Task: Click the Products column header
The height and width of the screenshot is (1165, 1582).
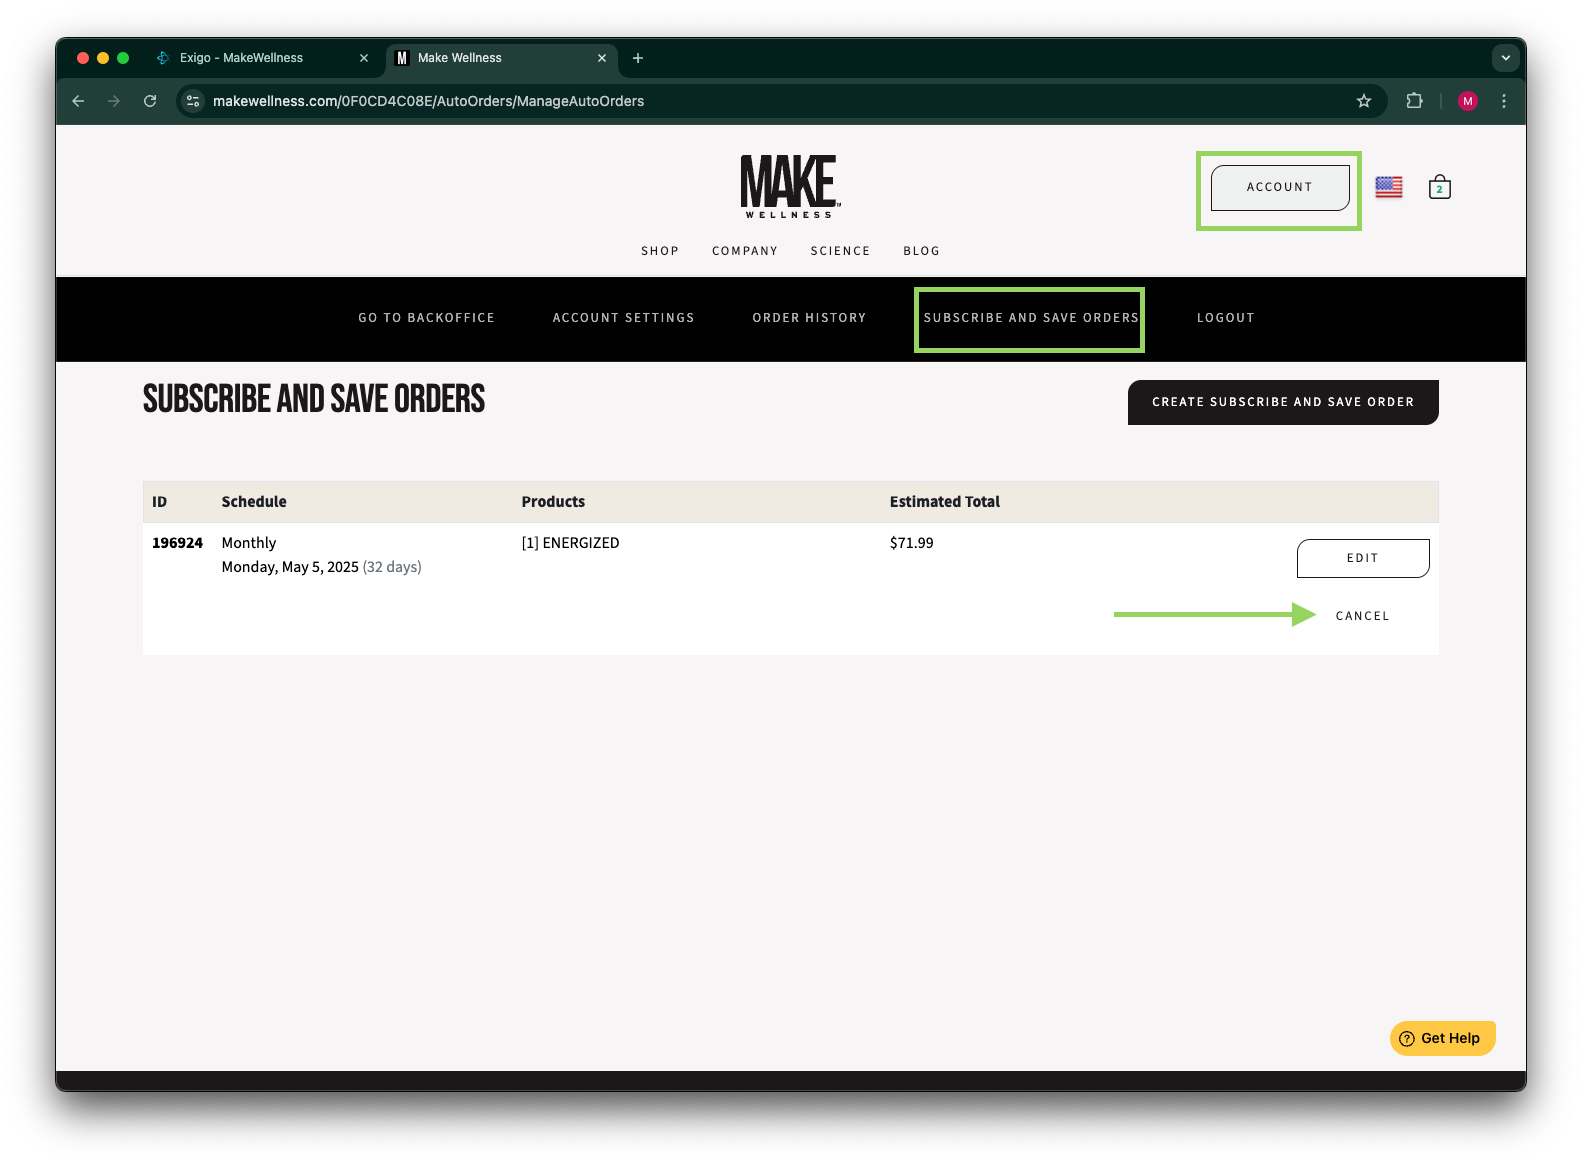Action: pyautogui.click(x=553, y=502)
